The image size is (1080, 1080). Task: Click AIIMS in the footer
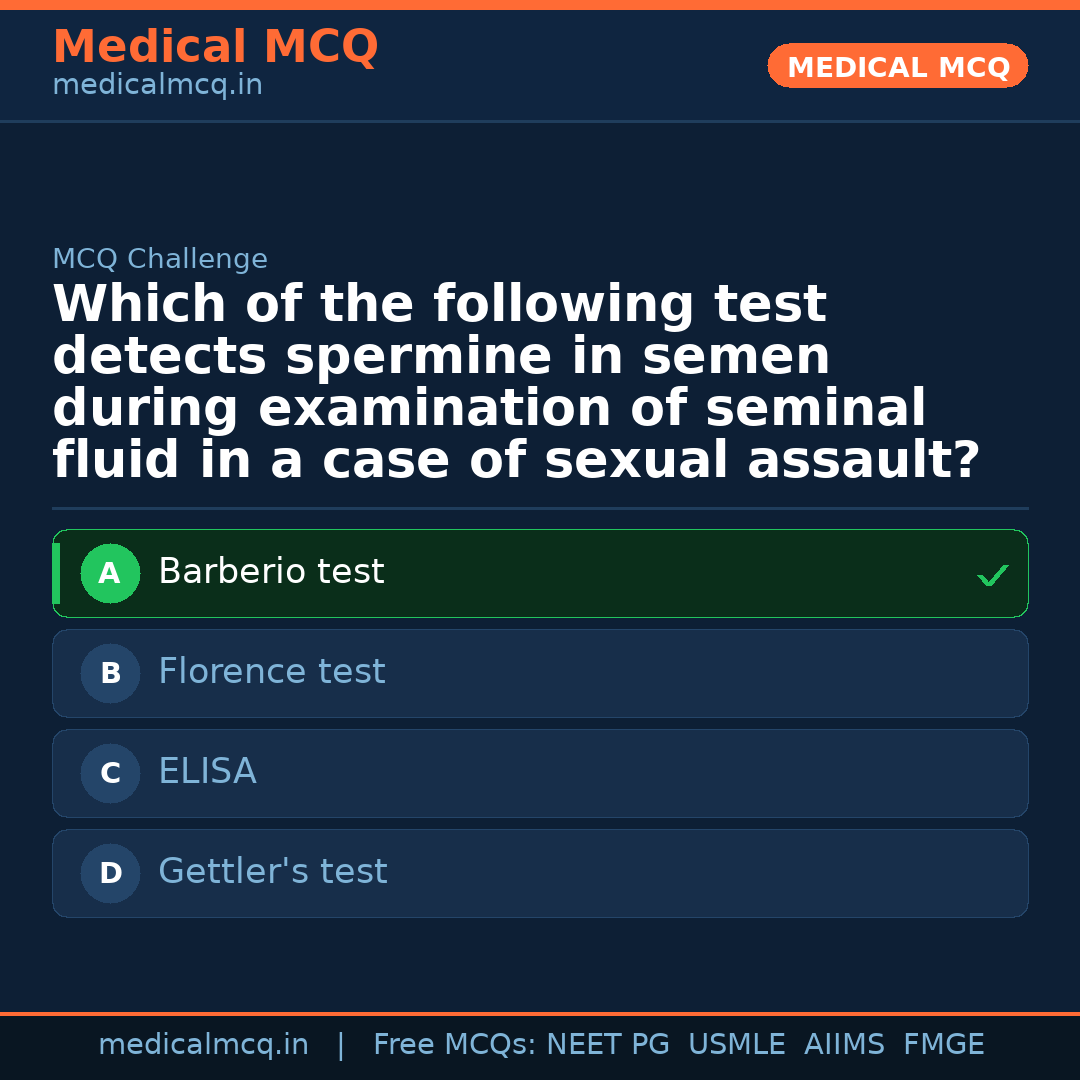[844, 1045]
